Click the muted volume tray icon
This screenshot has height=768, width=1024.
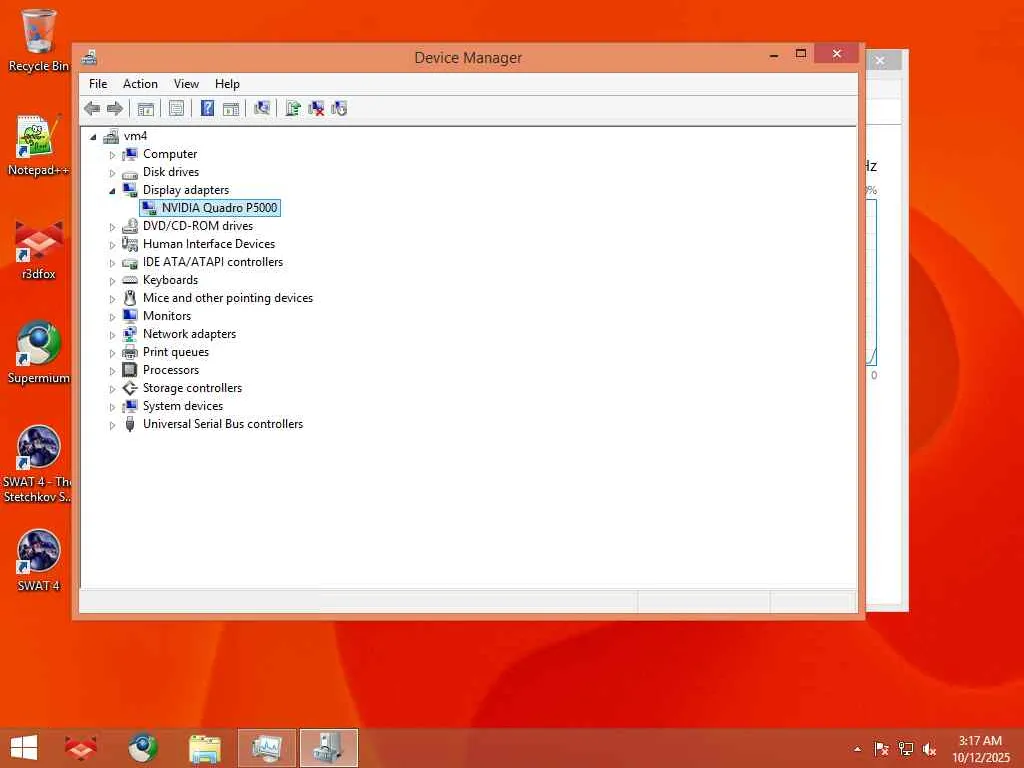click(929, 749)
